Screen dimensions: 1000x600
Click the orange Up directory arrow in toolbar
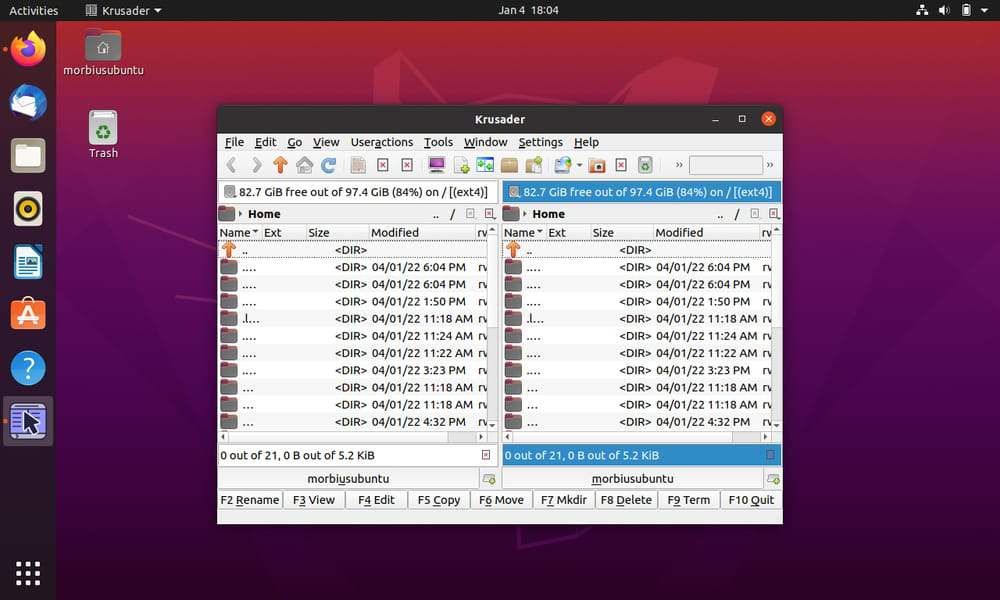pos(280,165)
